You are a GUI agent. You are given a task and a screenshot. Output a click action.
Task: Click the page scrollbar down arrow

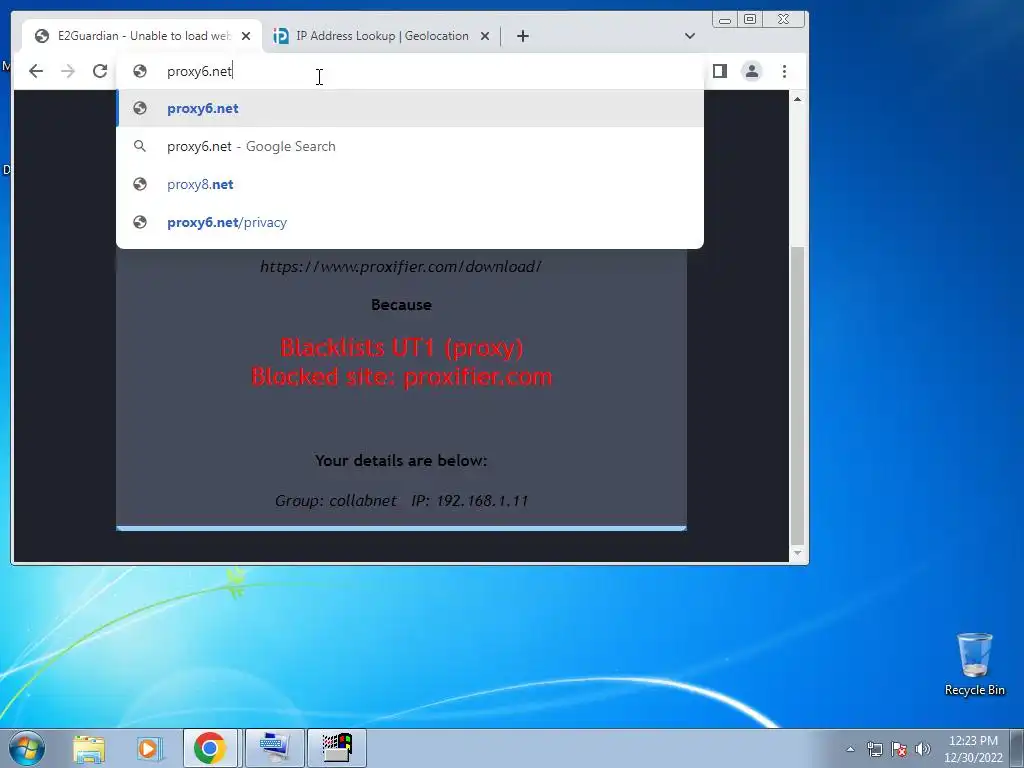797,553
